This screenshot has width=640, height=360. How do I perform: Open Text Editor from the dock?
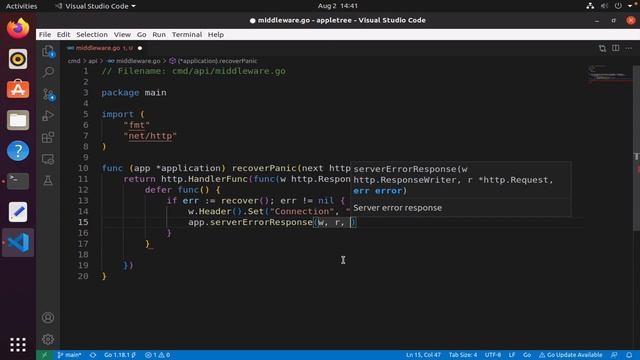point(18,212)
